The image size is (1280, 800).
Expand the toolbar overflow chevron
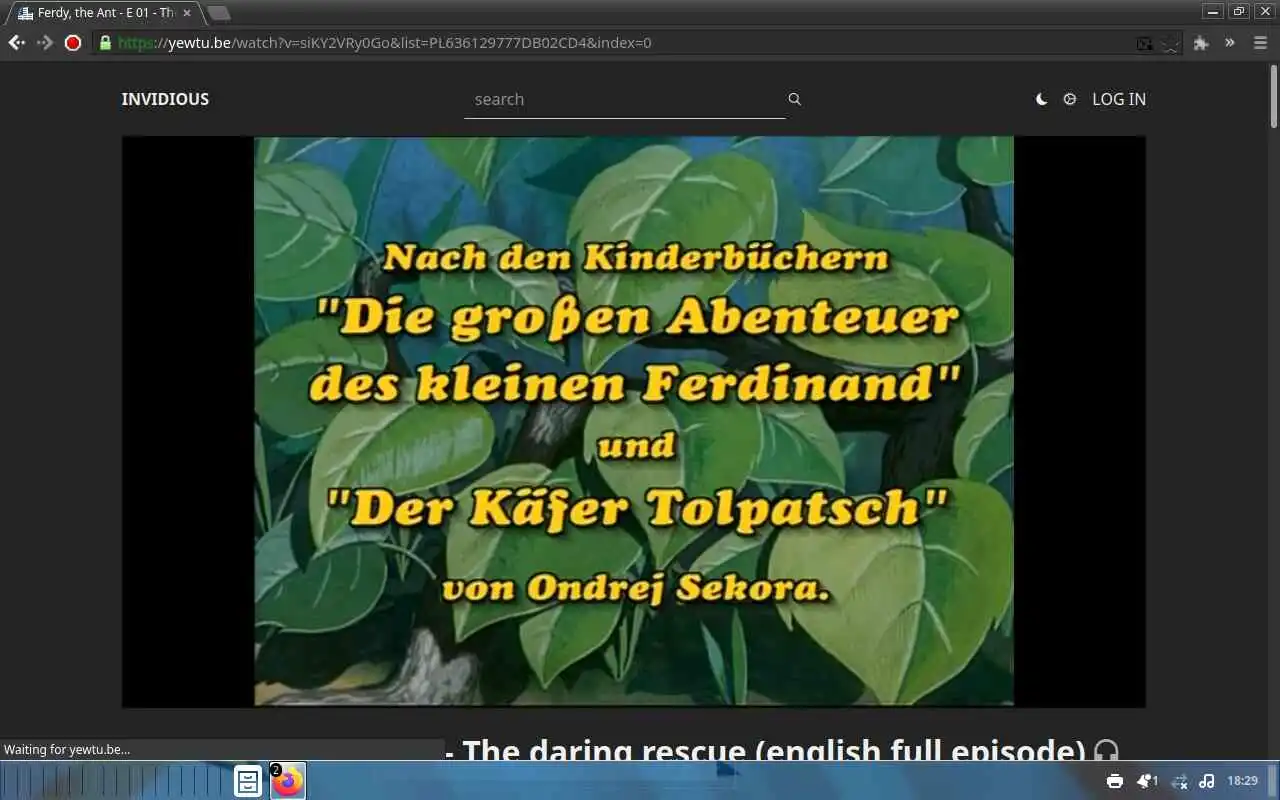coord(1229,43)
